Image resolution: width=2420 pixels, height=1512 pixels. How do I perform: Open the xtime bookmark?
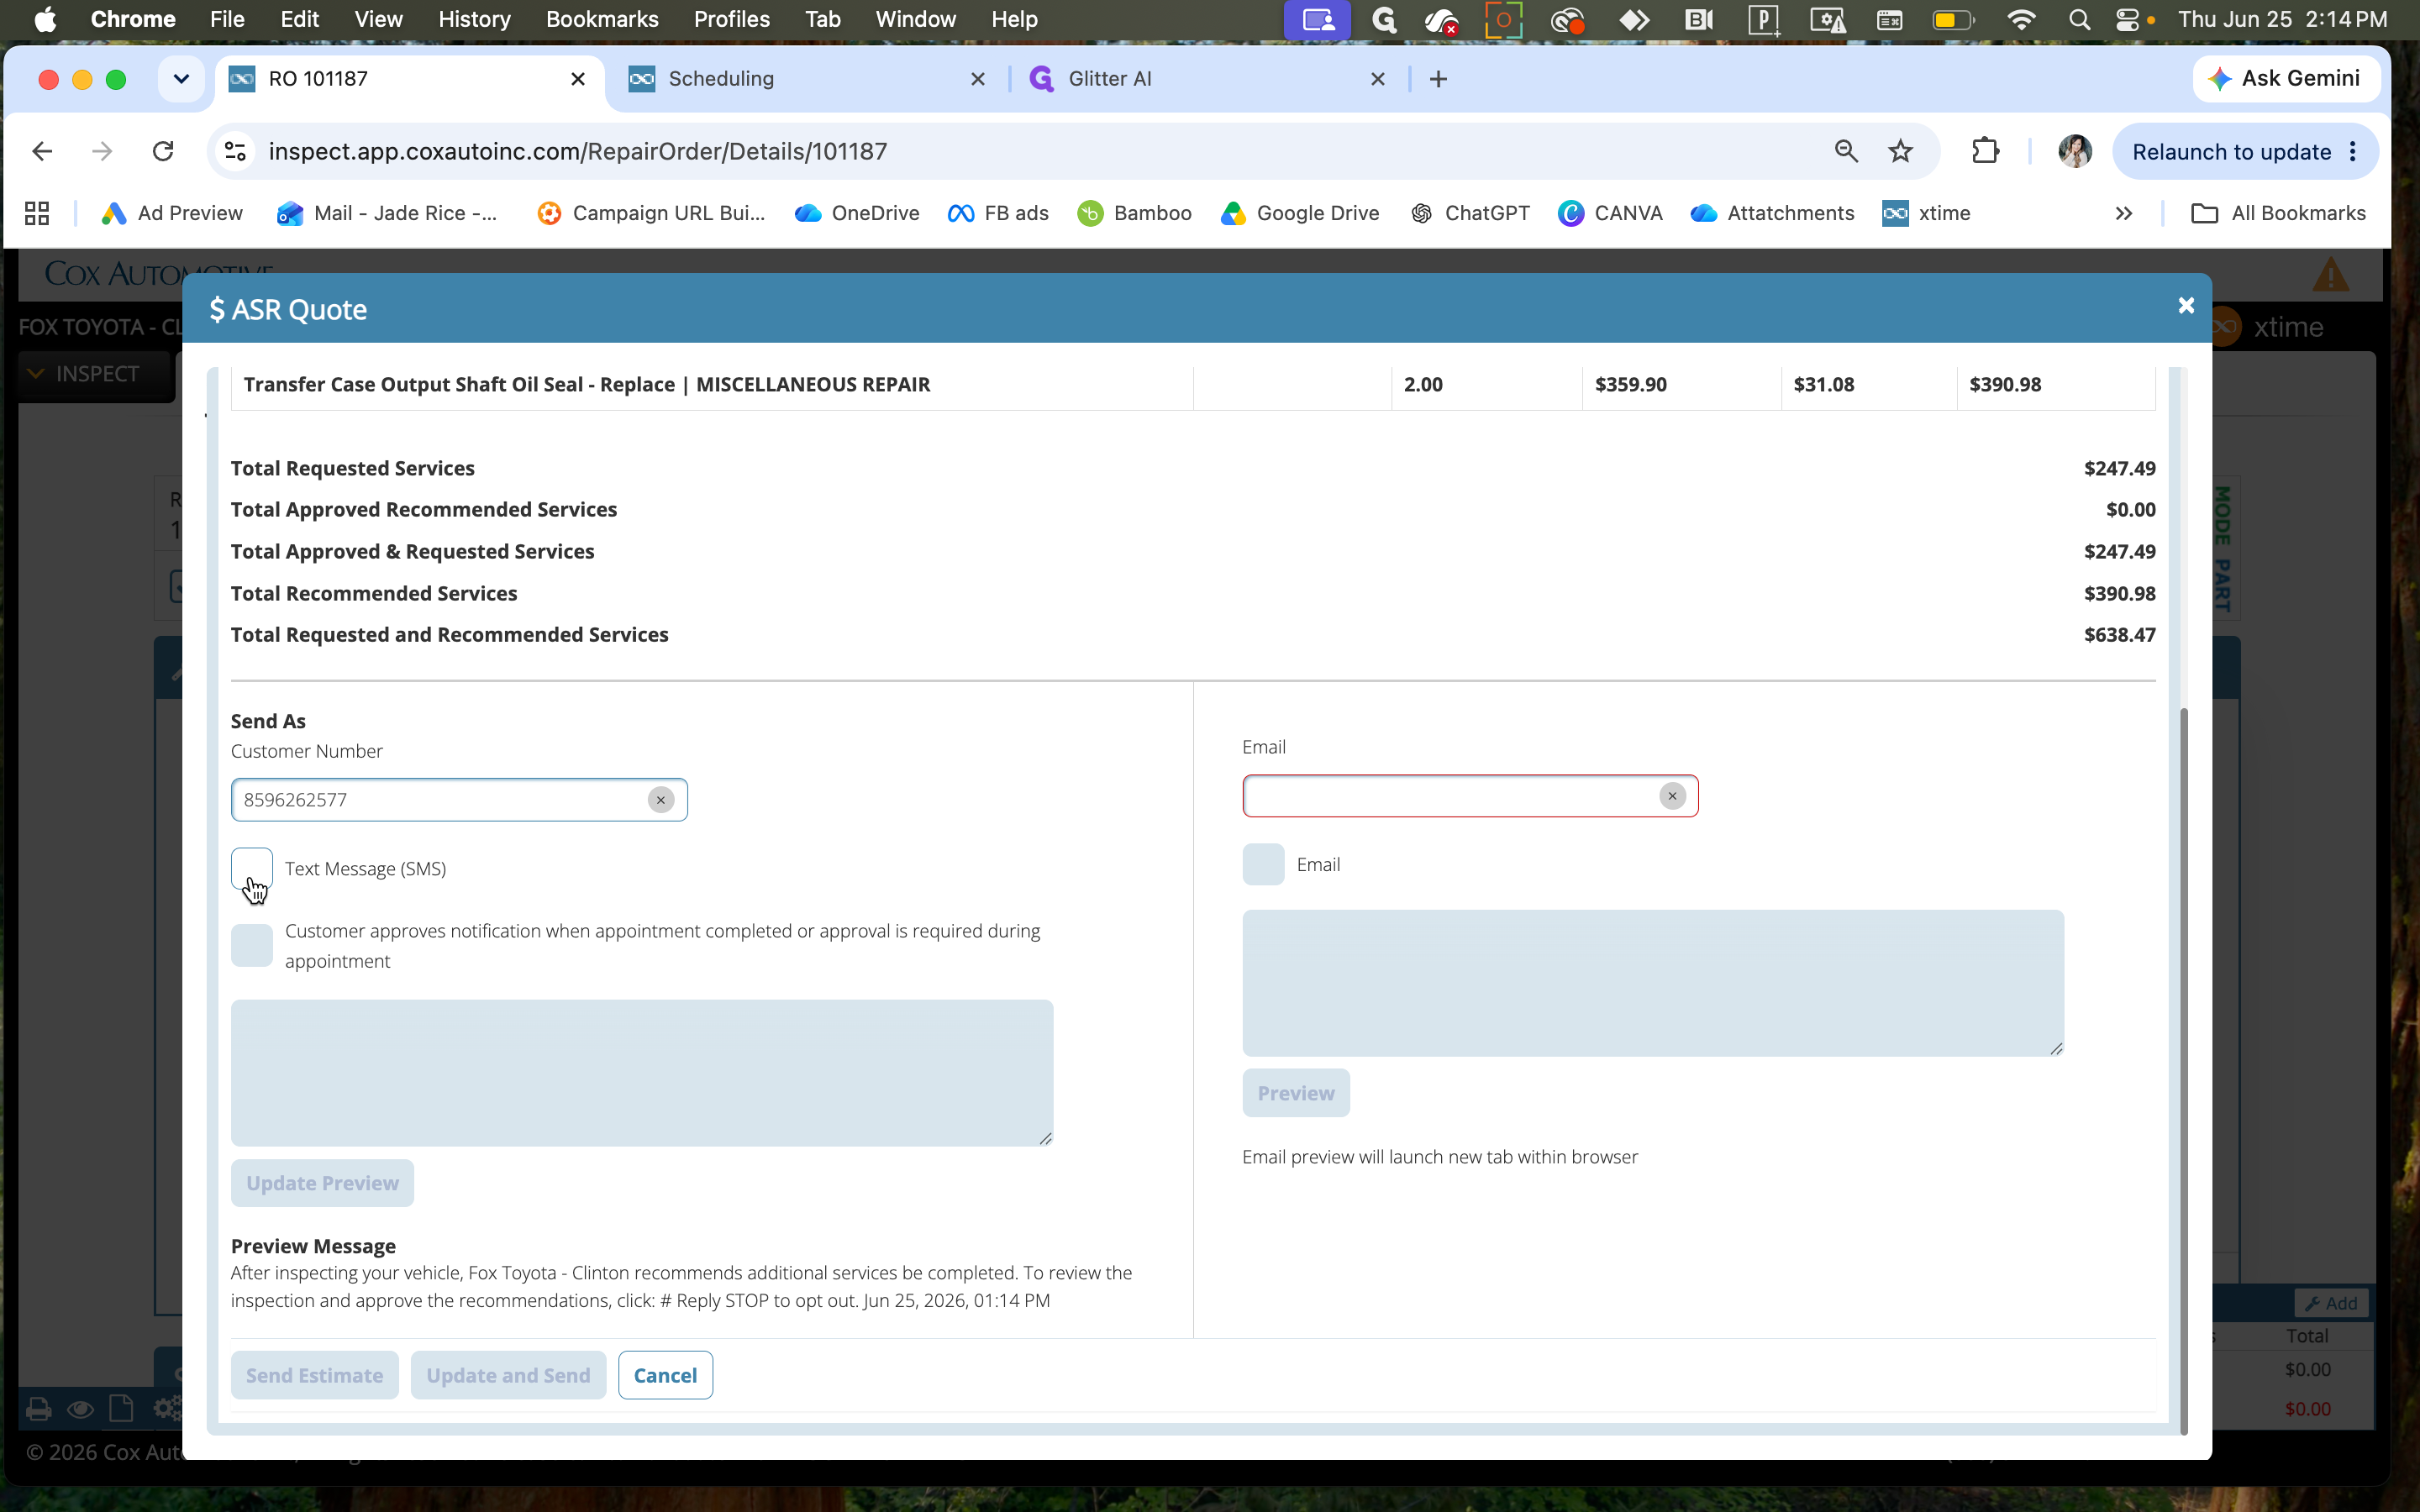point(1926,213)
